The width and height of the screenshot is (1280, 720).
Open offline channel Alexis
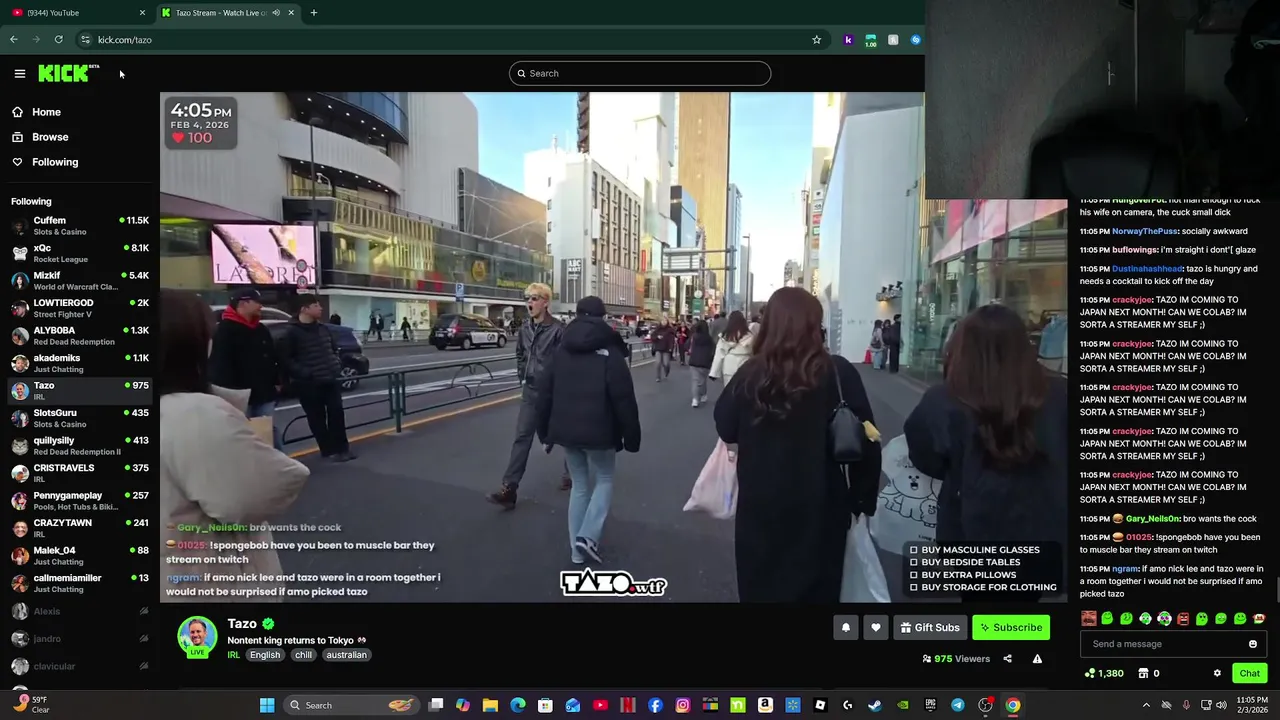click(80, 611)
